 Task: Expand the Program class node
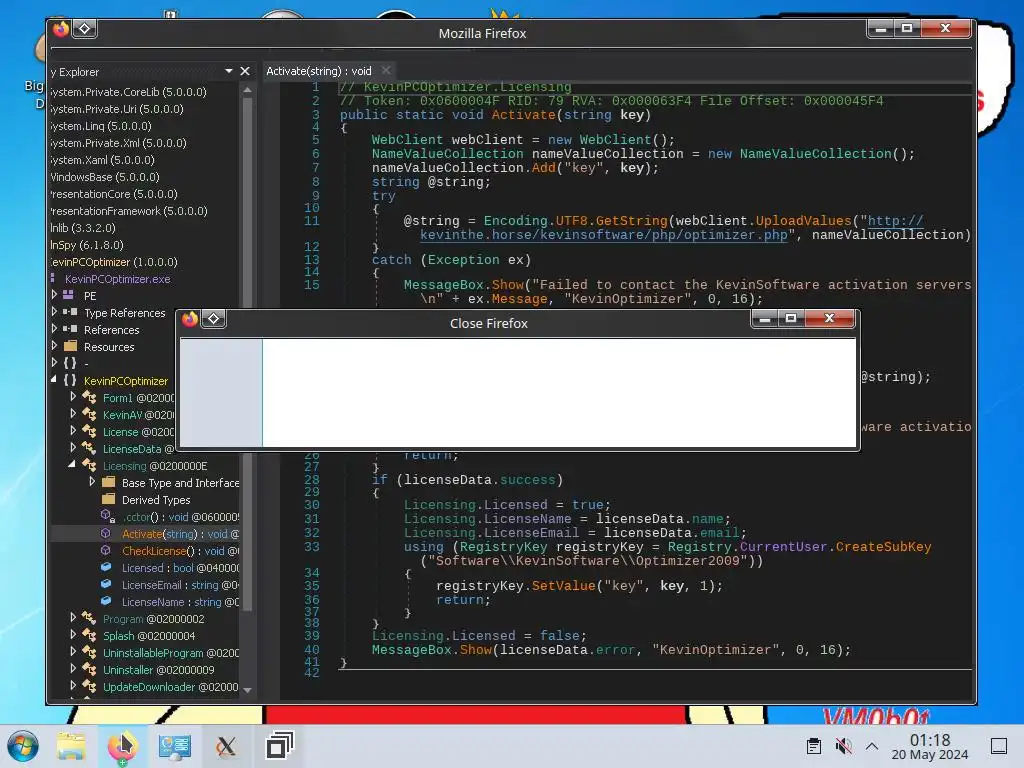[x=73, y=618]
